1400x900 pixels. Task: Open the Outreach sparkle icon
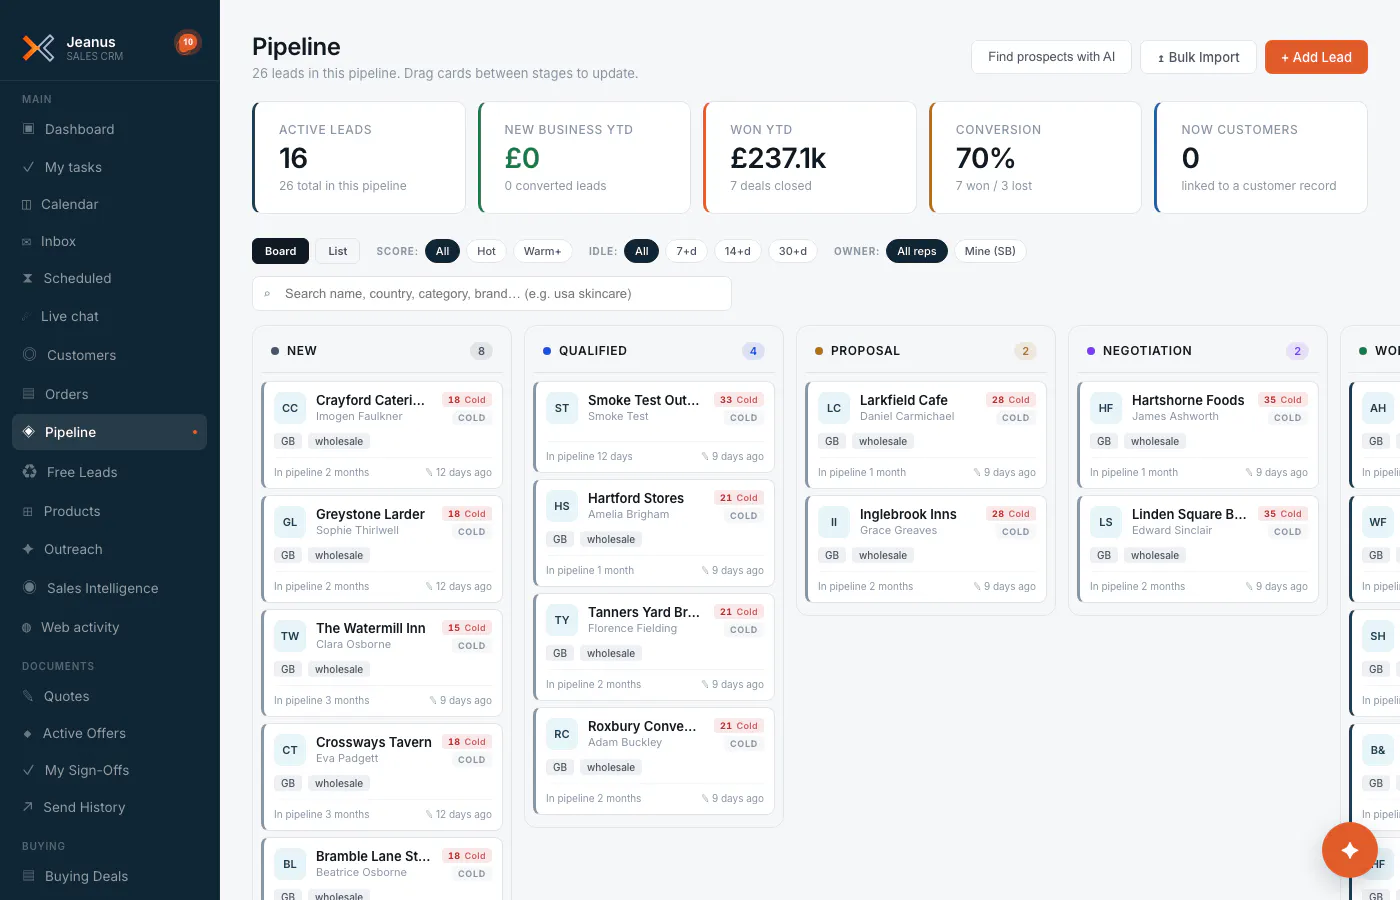[28, 549]
